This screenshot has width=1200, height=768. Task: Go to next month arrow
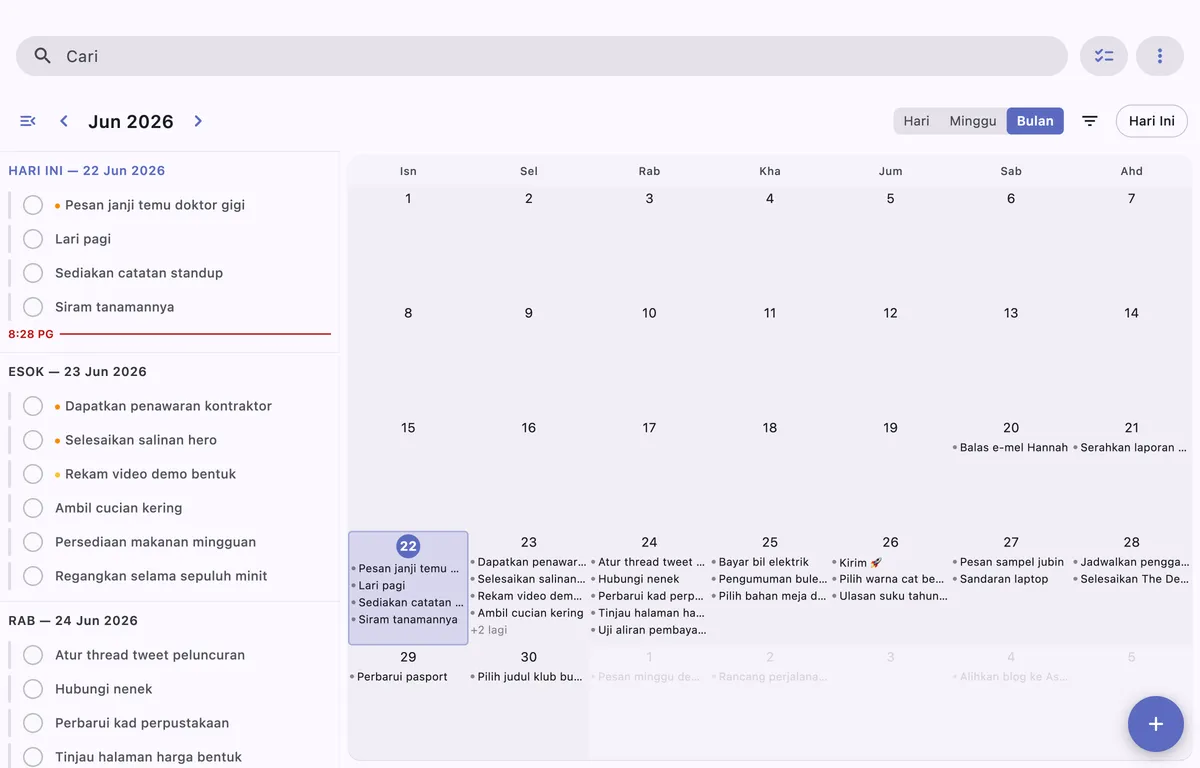point(198,121)
